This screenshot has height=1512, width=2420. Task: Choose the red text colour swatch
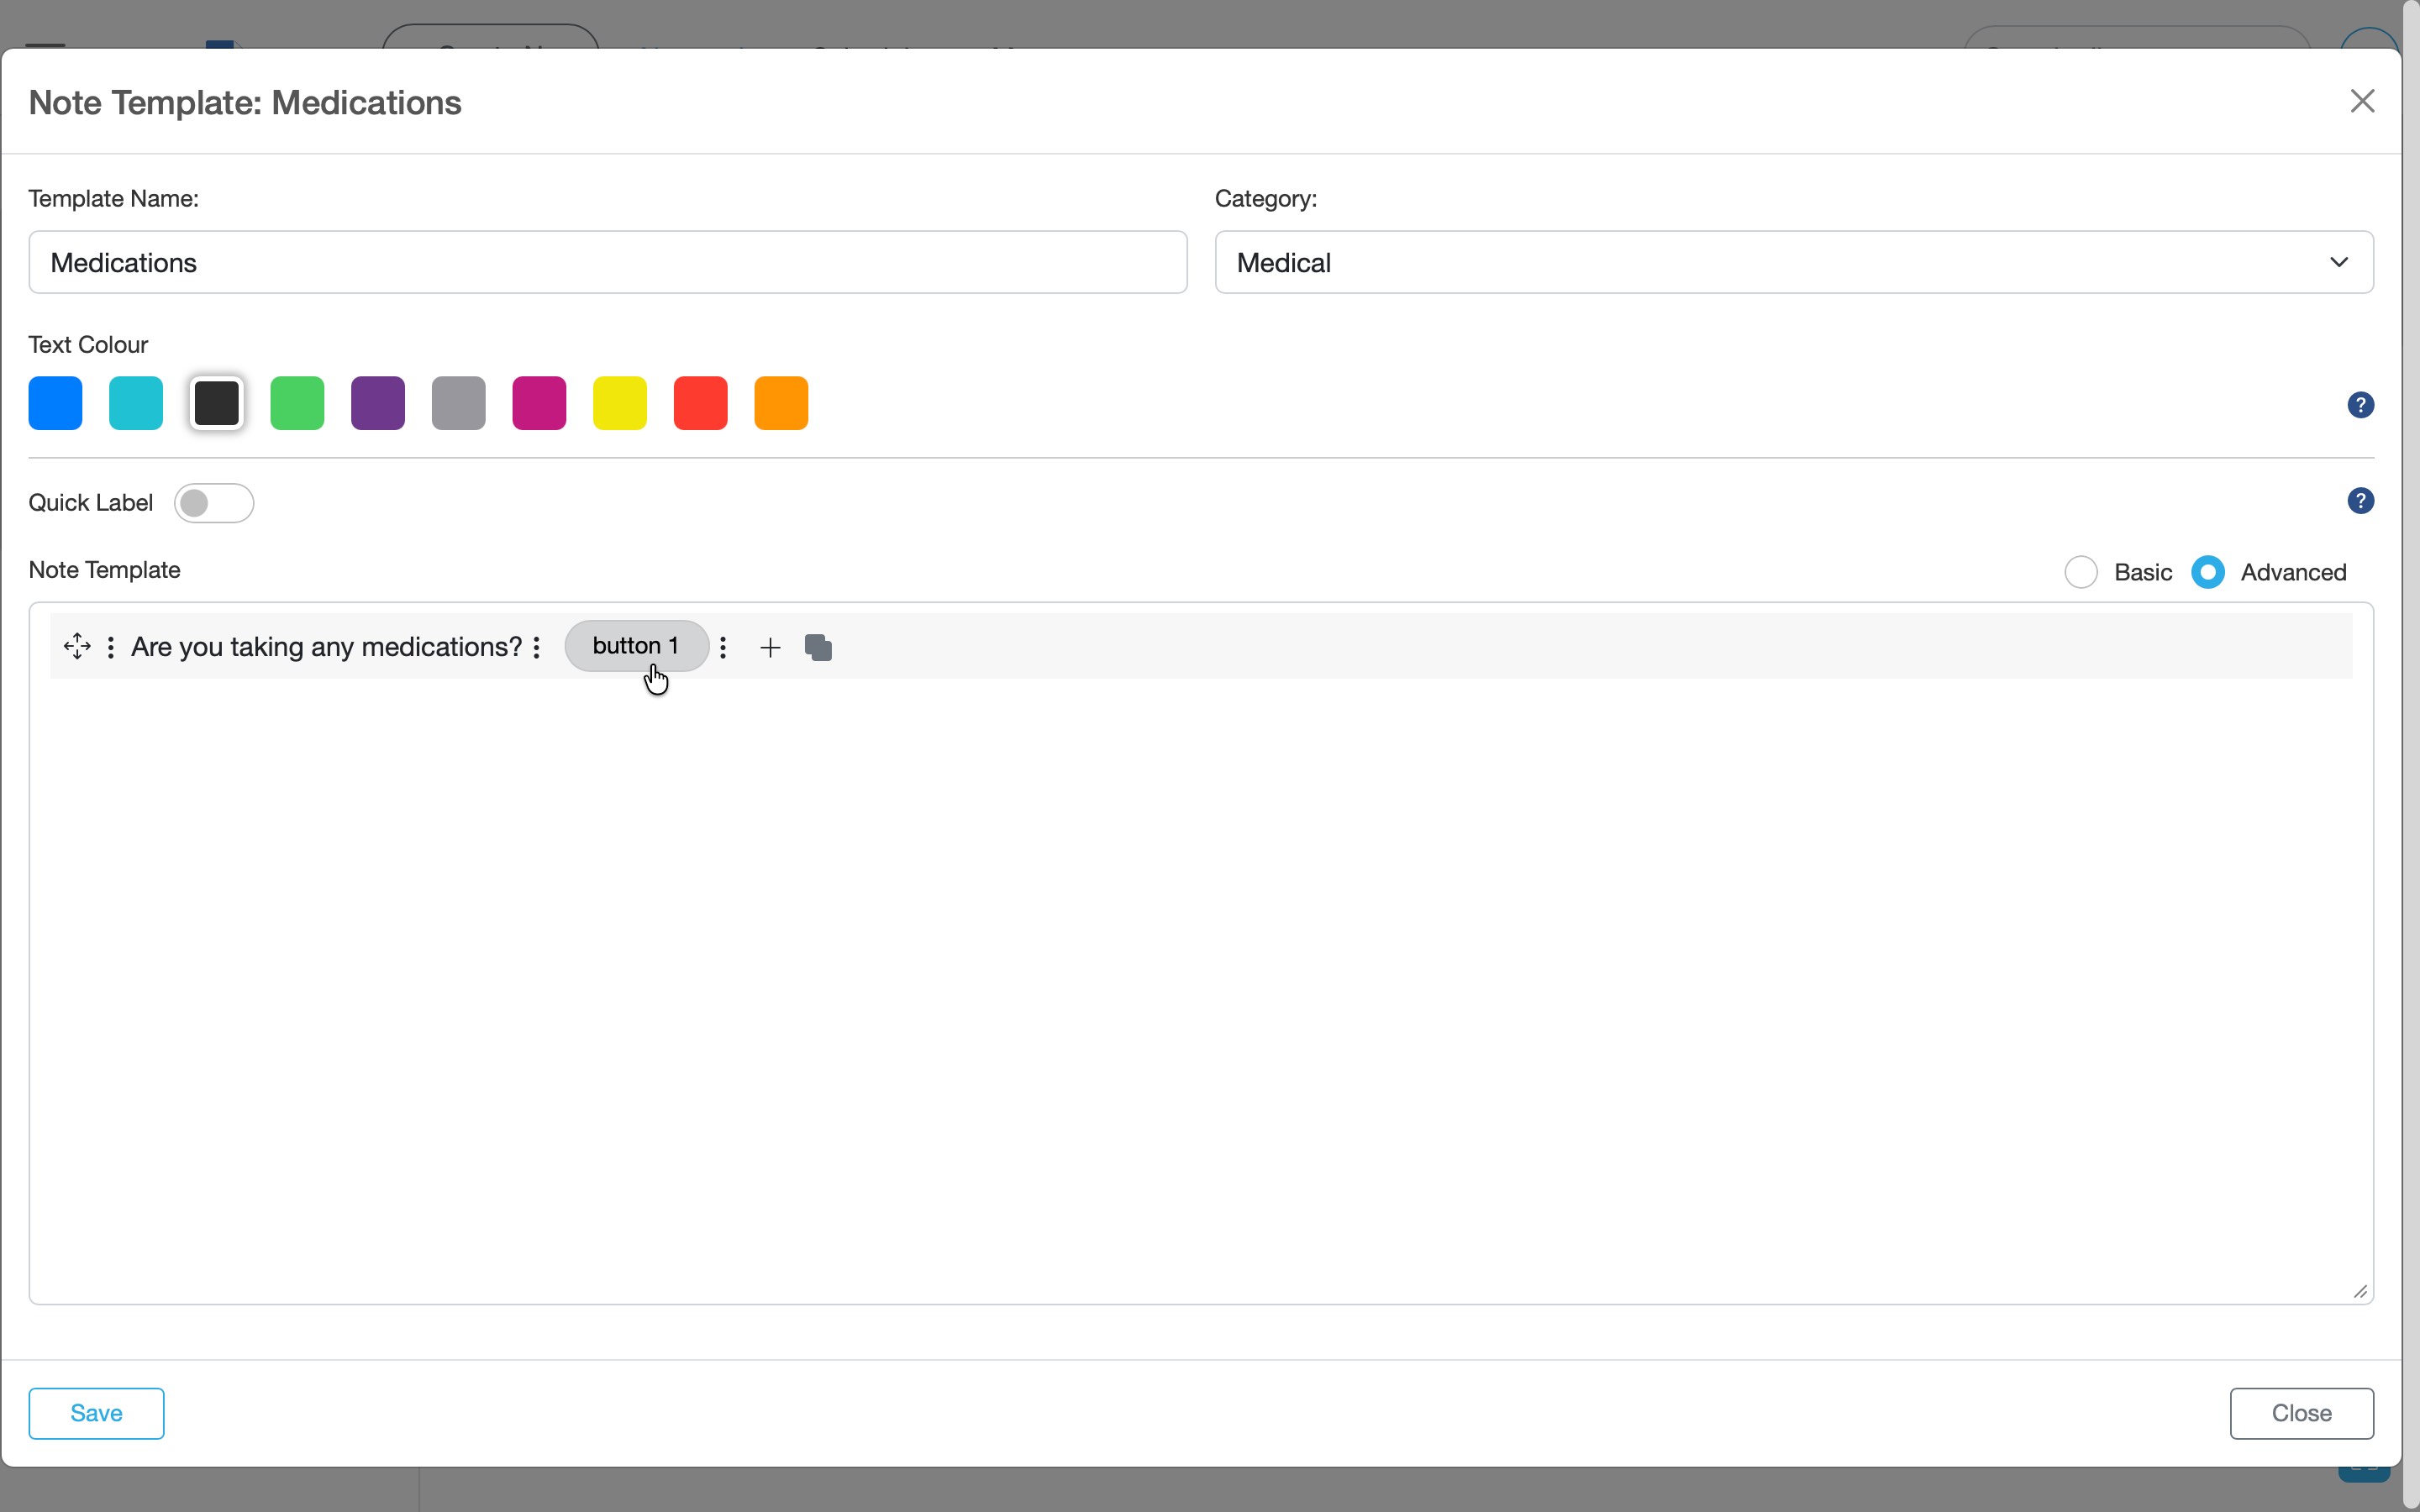701,402
